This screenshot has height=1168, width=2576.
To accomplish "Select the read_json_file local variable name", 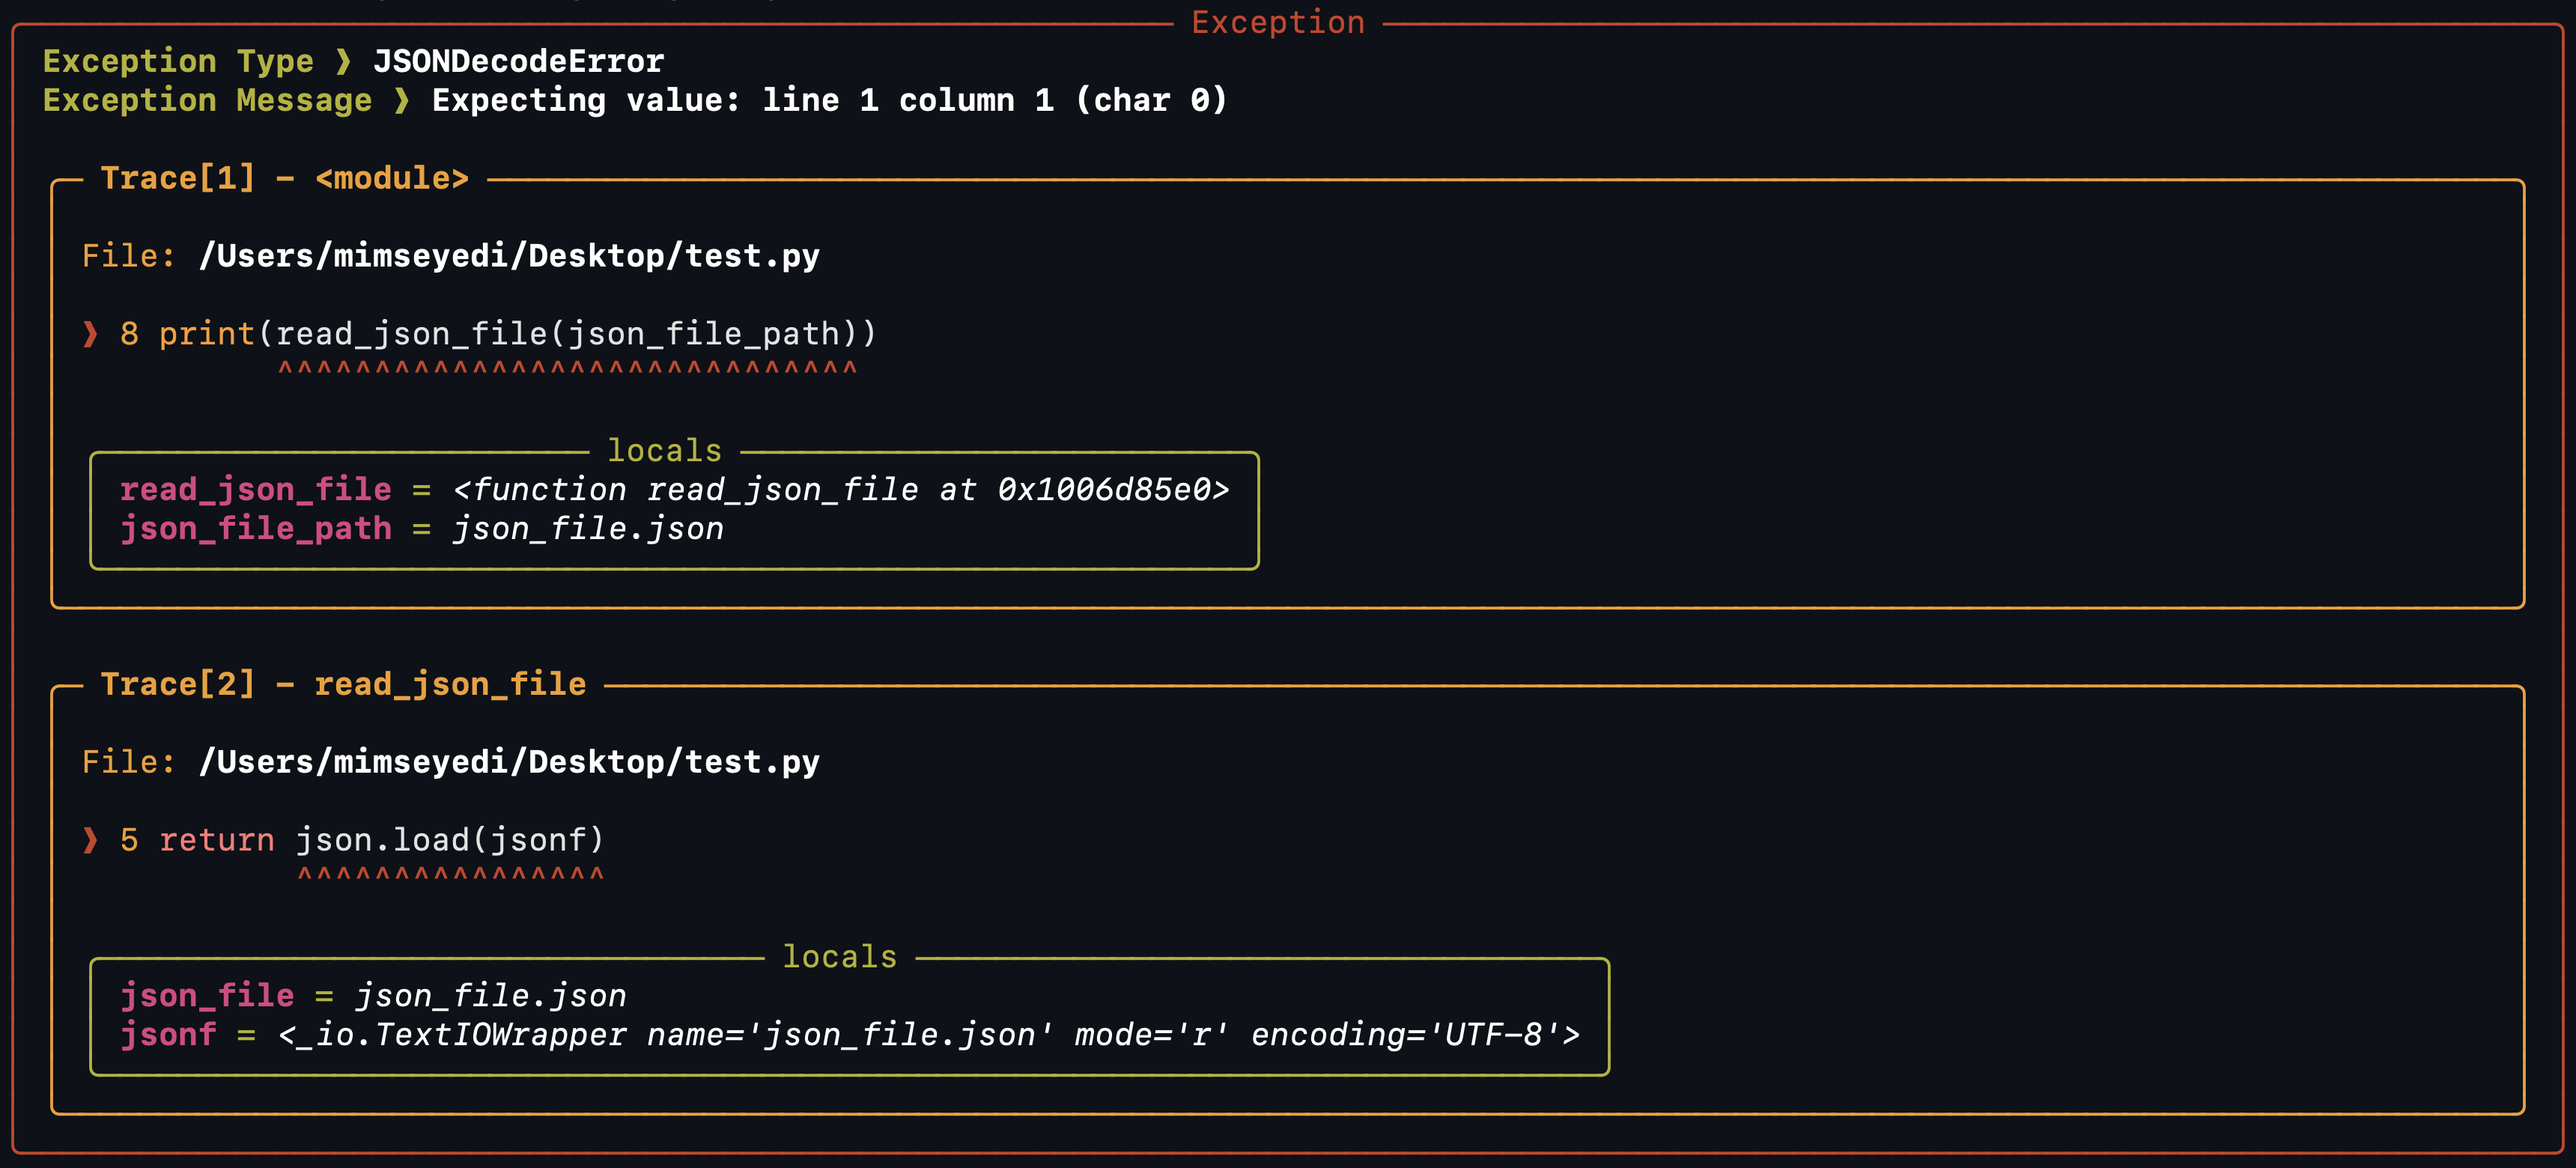I will [256, 490].
